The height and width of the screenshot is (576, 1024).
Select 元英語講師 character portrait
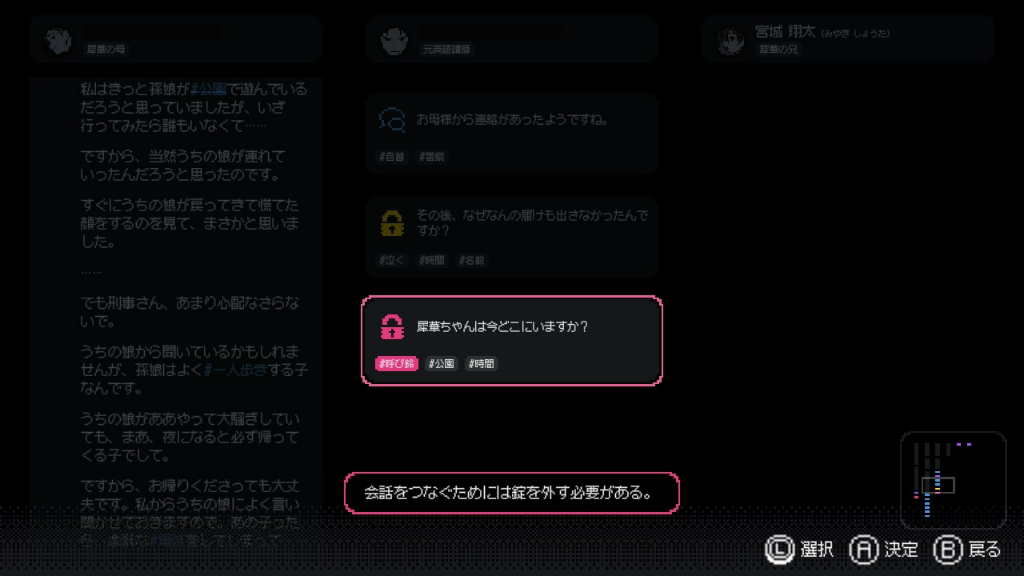(x=394, y=40)
